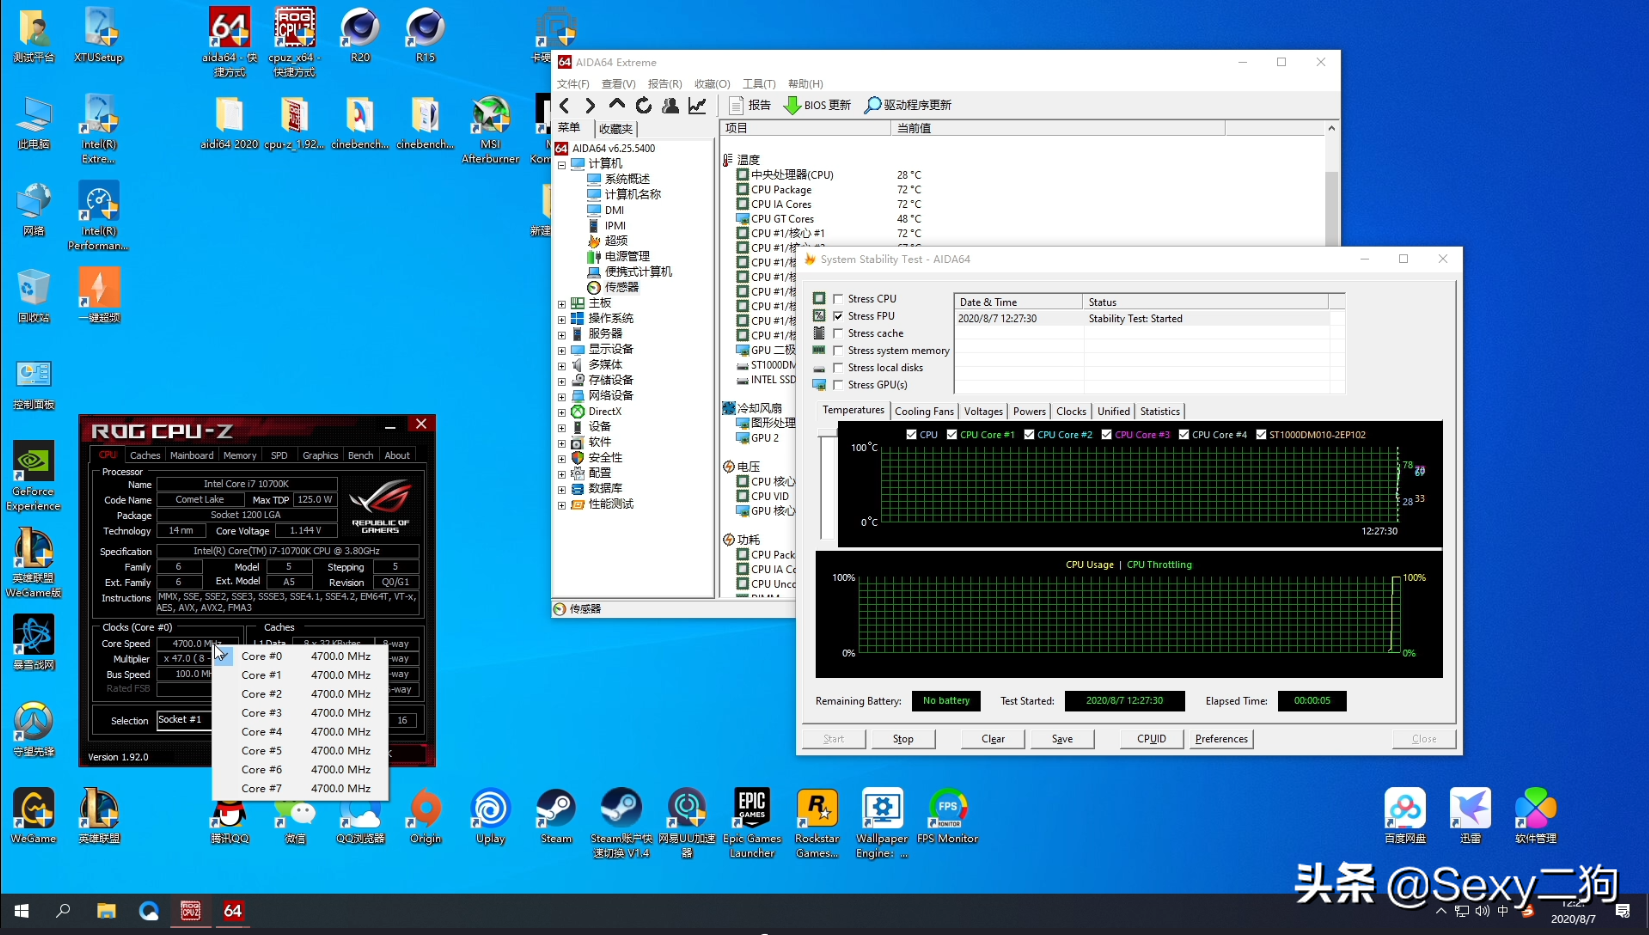Screen dimensions: 1649x935
Task: Click AIDA64 toolbar user favorites icon
Action: click(670, 105)
